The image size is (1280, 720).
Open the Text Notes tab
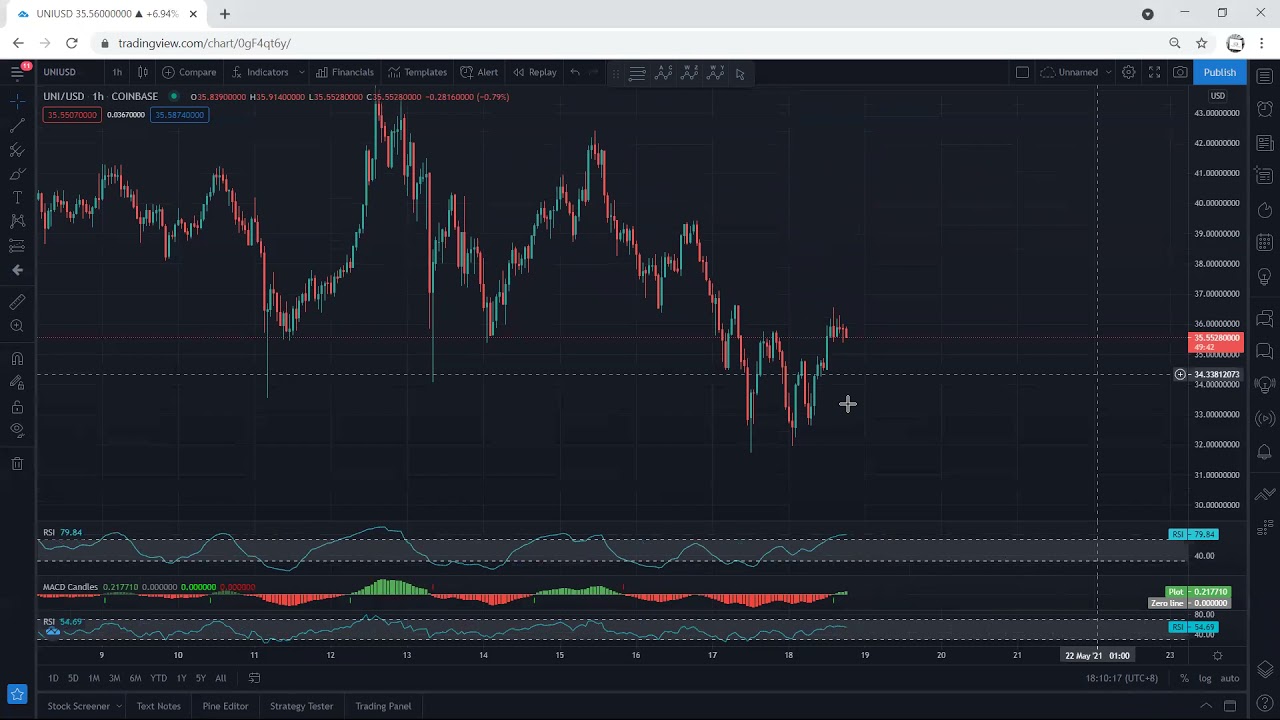click(158, 706)
